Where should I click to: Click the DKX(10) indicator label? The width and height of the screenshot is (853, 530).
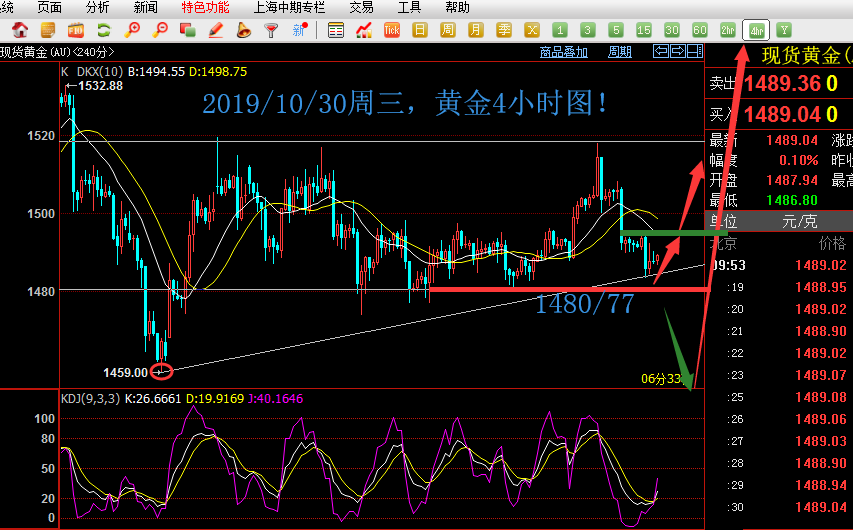(100, 72)
